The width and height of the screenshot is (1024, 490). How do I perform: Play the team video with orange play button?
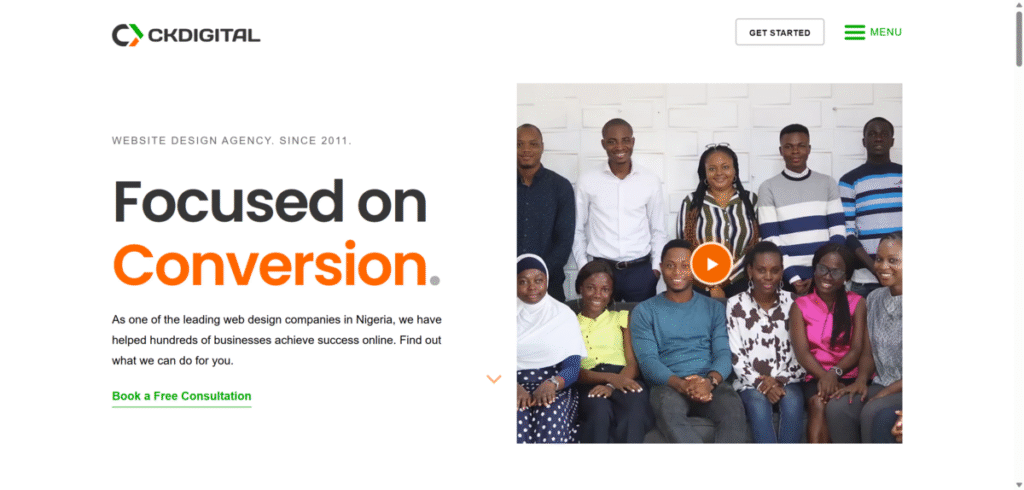[711, 264]
